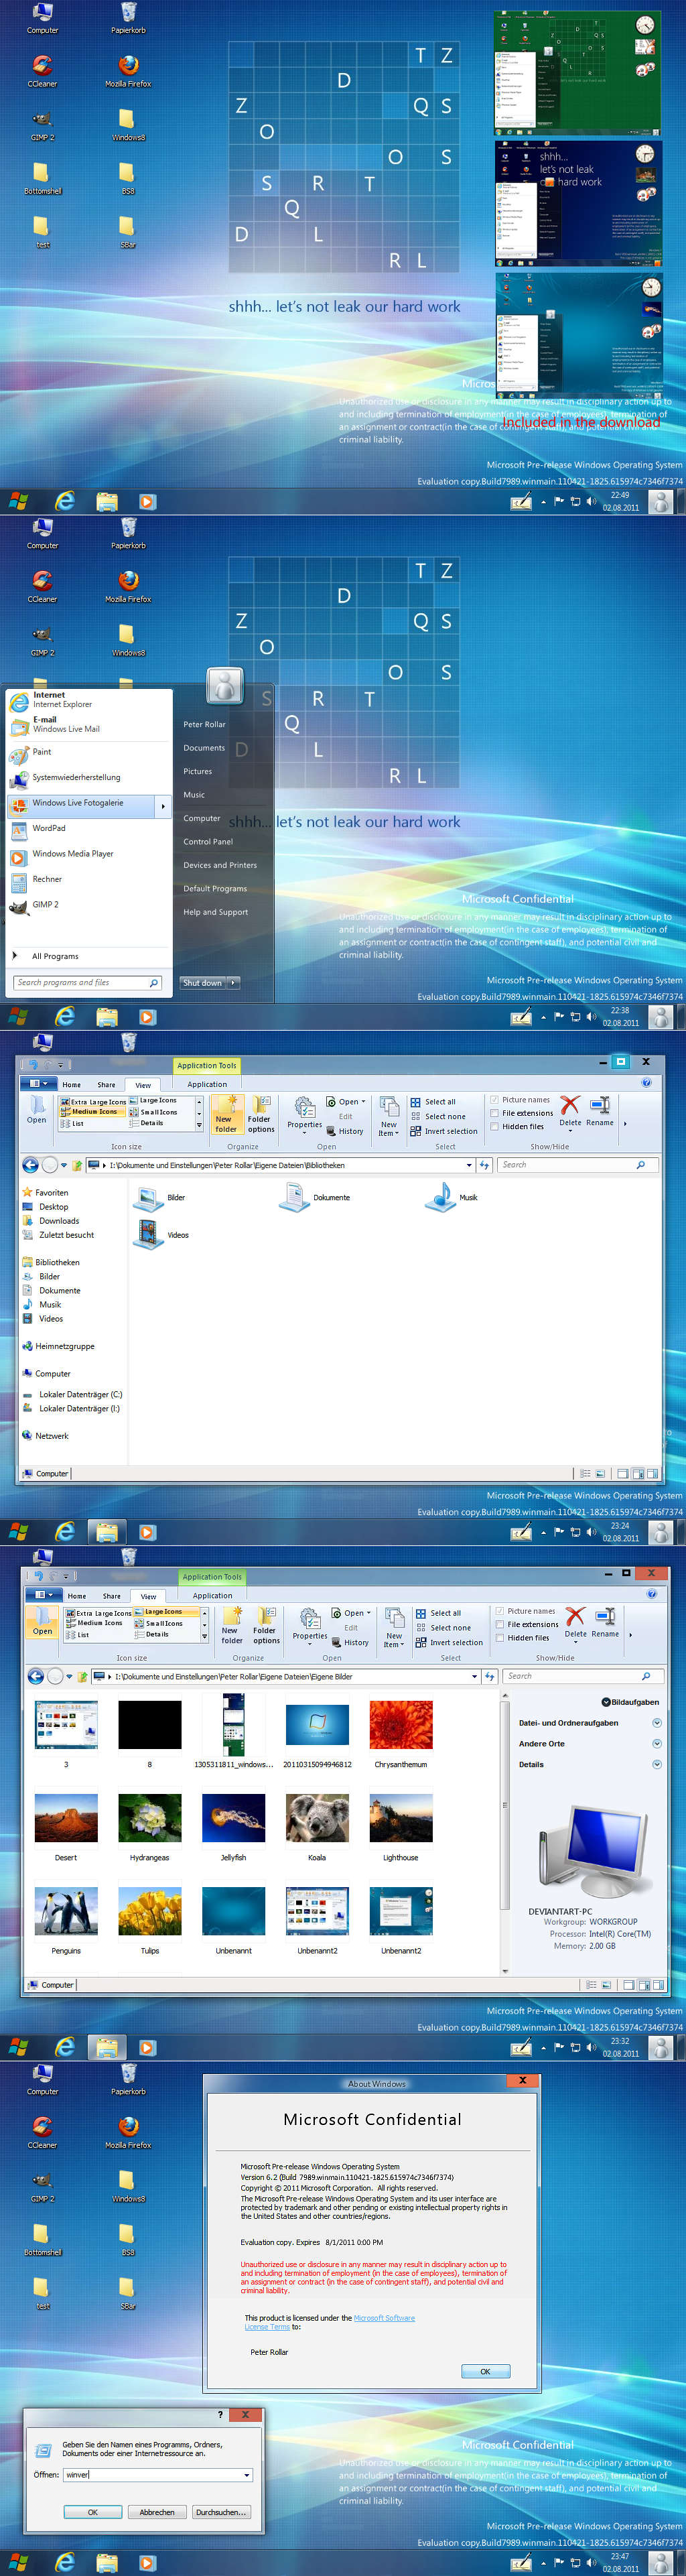Viewport: 686px width, 2576px height.
Task: Enable File extensions checkbox in Bibliotheken window
Action: coord(494,1113)
